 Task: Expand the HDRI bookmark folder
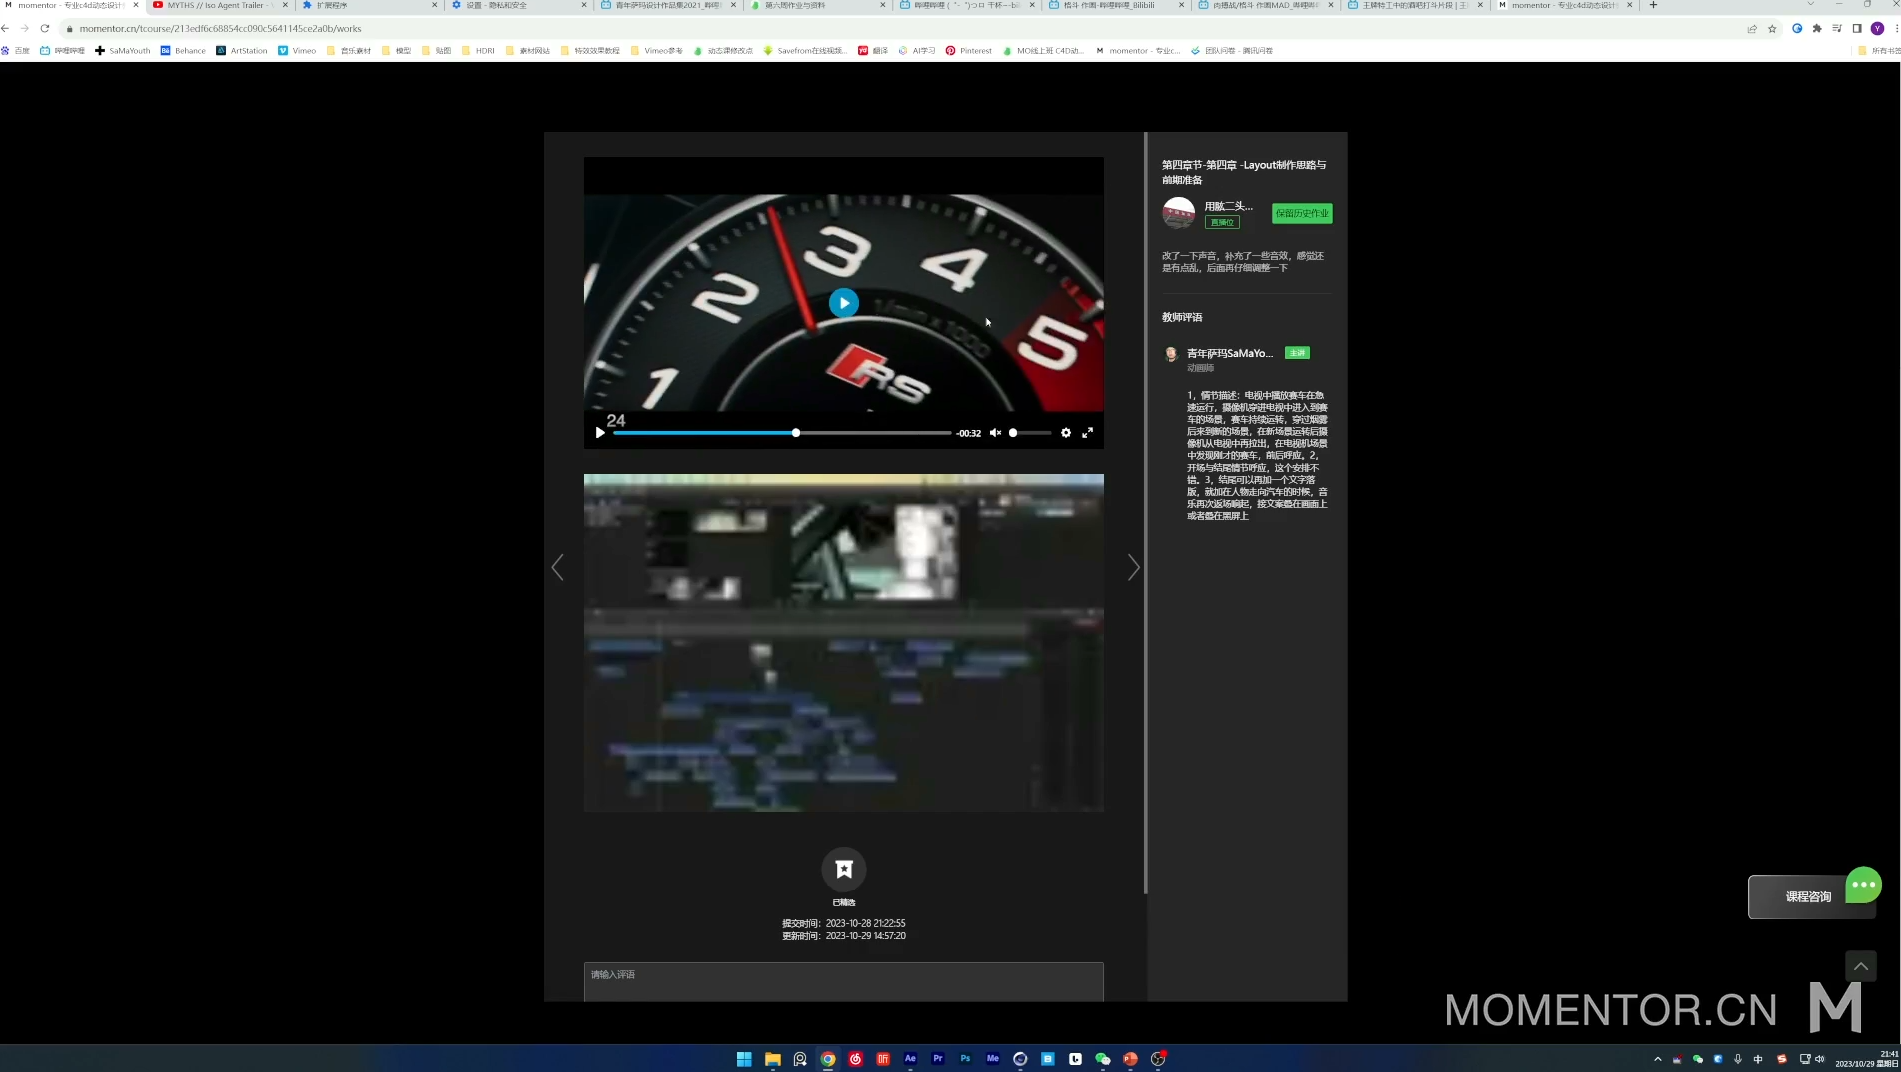(478, 50)
